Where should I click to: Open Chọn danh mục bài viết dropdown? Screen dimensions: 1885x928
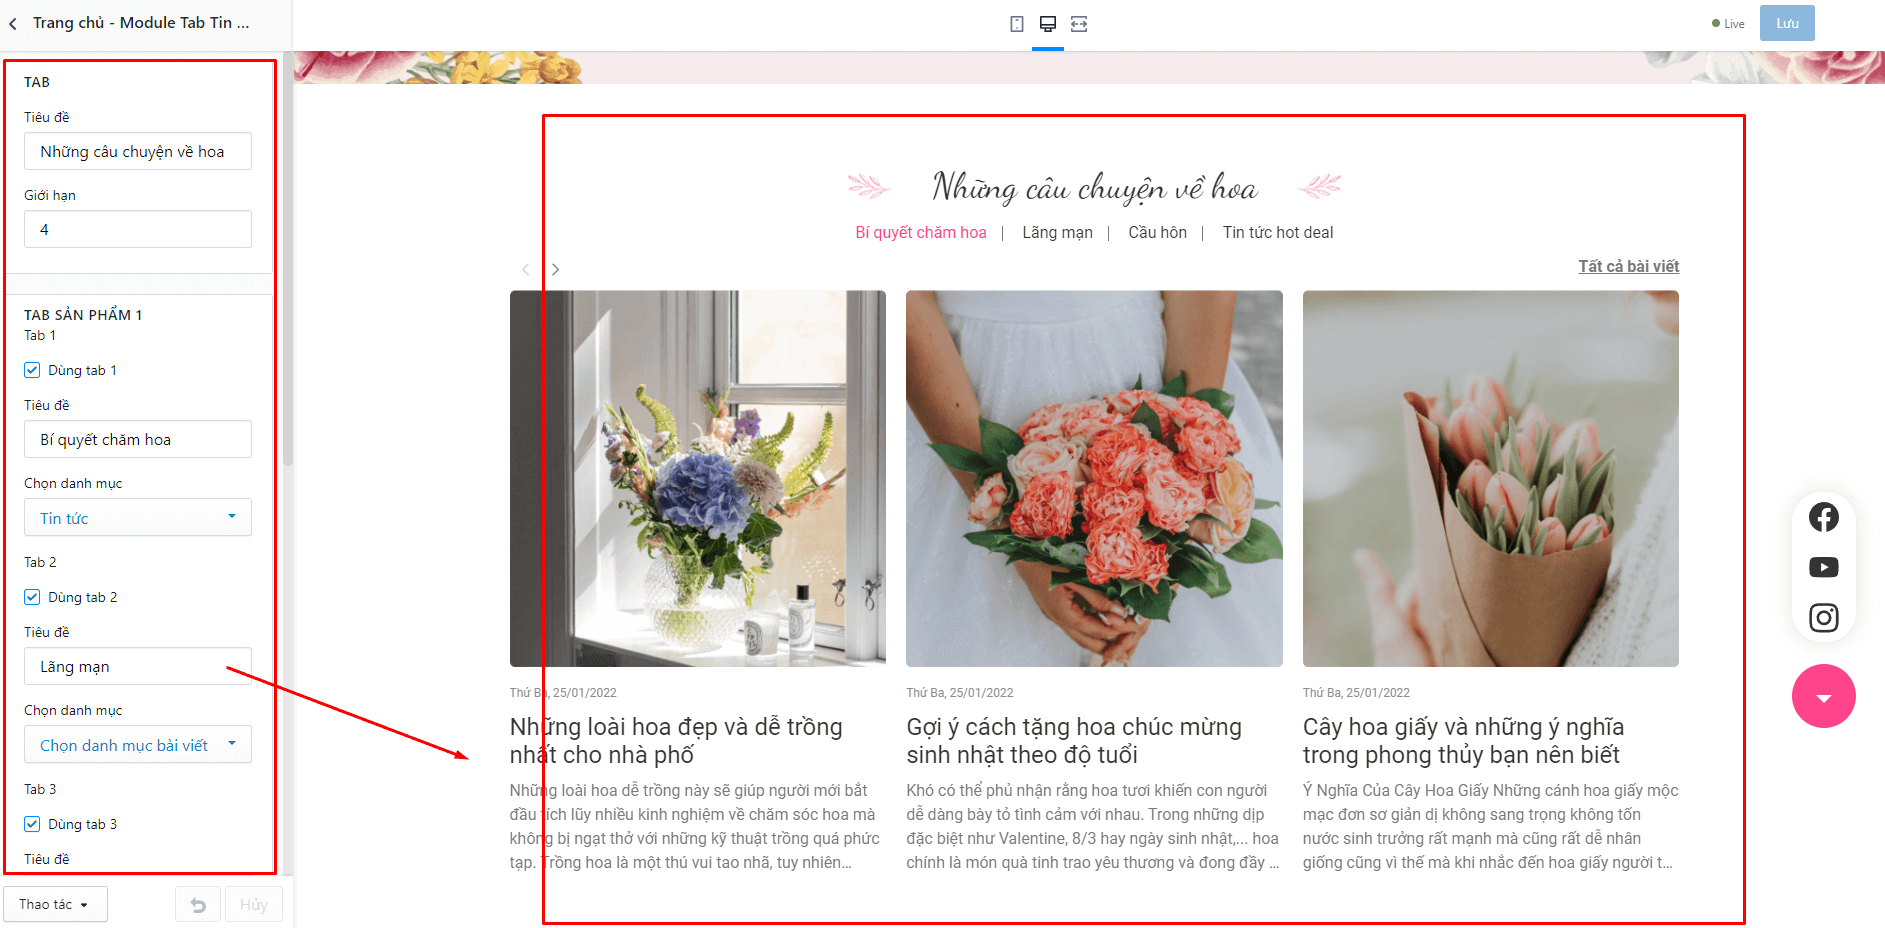(138, 745)
